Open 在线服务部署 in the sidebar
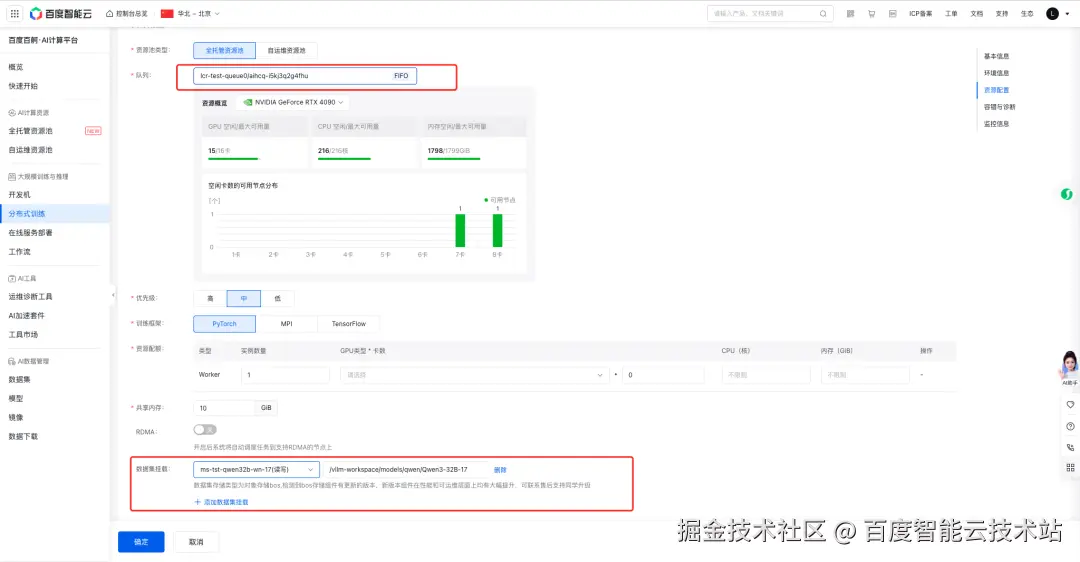This screenshot has height=562, width=1080. tap(30, 233)
